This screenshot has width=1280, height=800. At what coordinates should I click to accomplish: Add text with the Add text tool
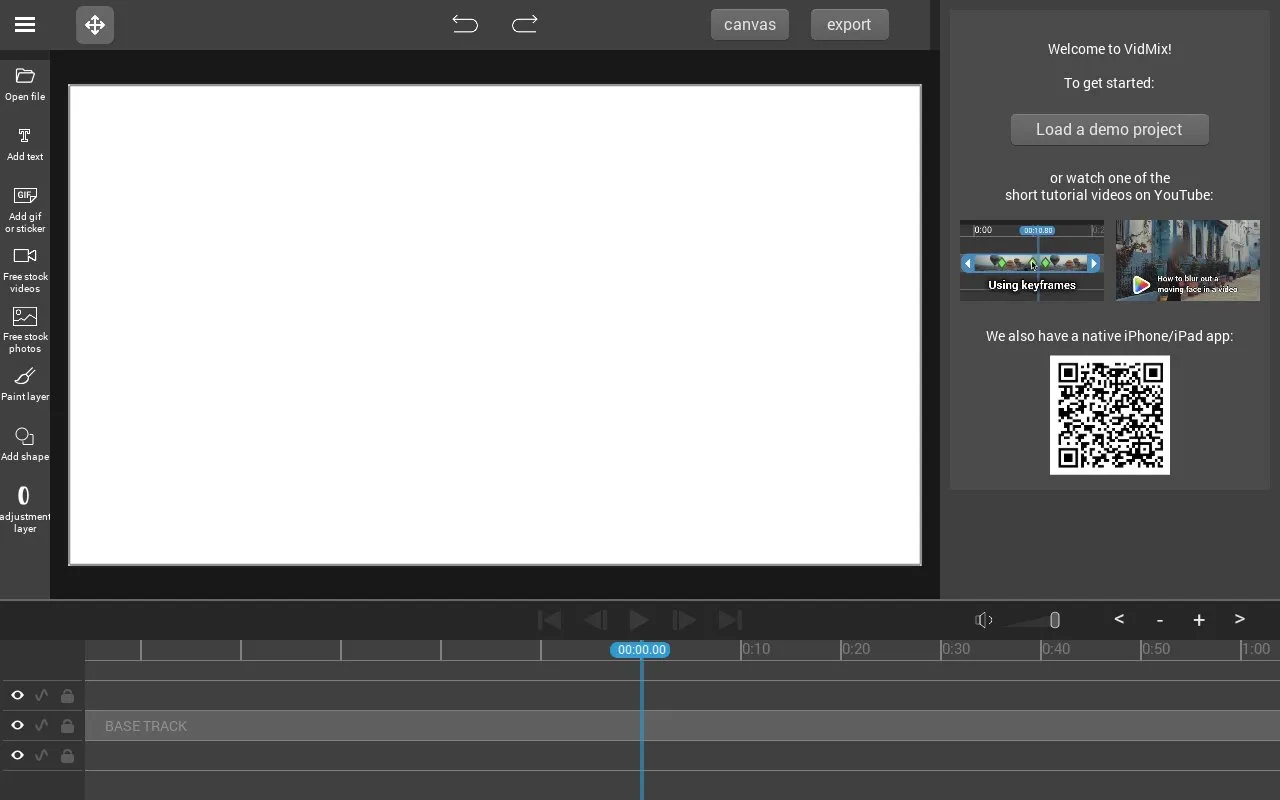coord(25,144)
